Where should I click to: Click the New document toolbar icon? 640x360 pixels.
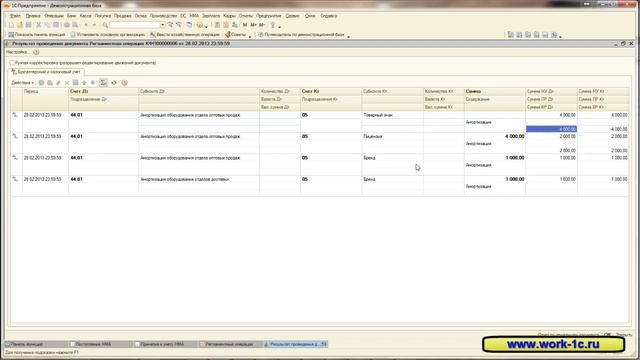click(11, 25)
